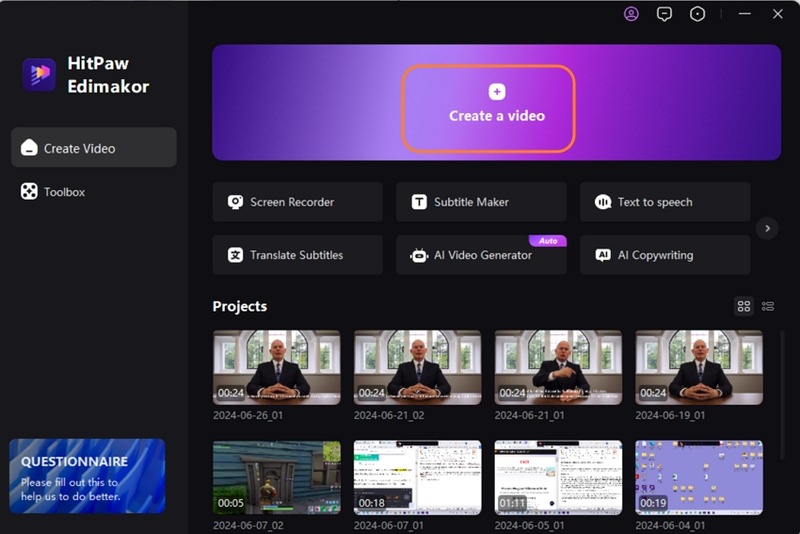The width and height of the screenshot is (800, 534).
Task: Click the Text to speech waveform icon
Action: tap(603, 202)
